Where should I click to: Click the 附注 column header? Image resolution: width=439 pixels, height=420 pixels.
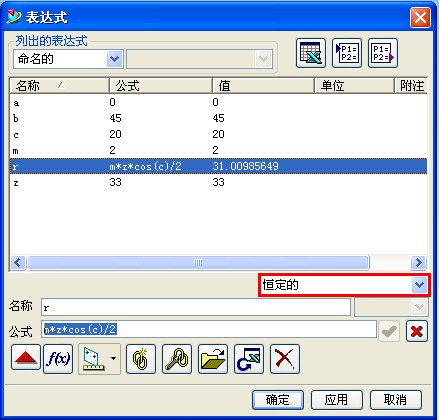tap(411, 86)
